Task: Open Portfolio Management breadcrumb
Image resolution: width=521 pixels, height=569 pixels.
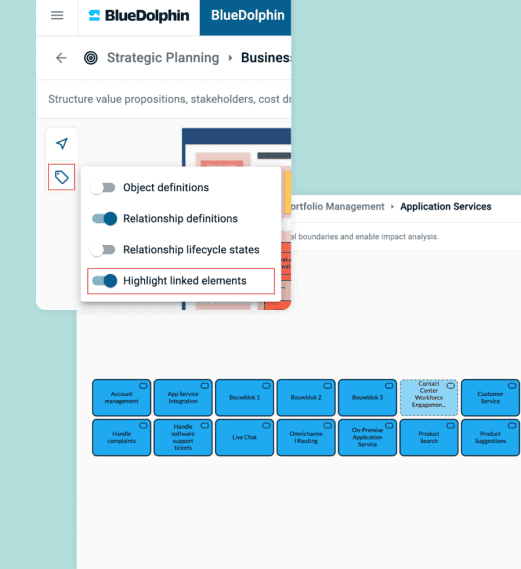Action: coord(337,206)
